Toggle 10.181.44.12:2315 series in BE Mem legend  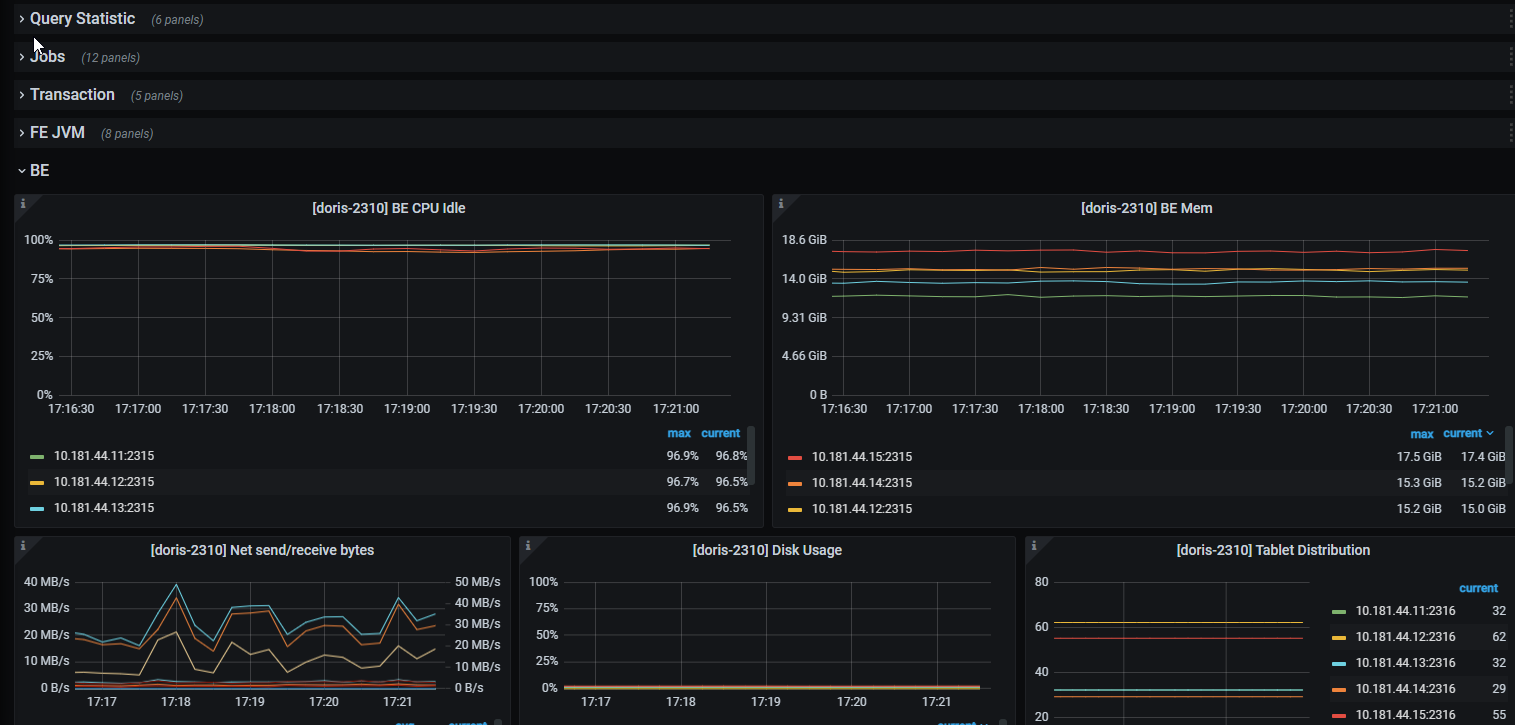coord(862,509)
